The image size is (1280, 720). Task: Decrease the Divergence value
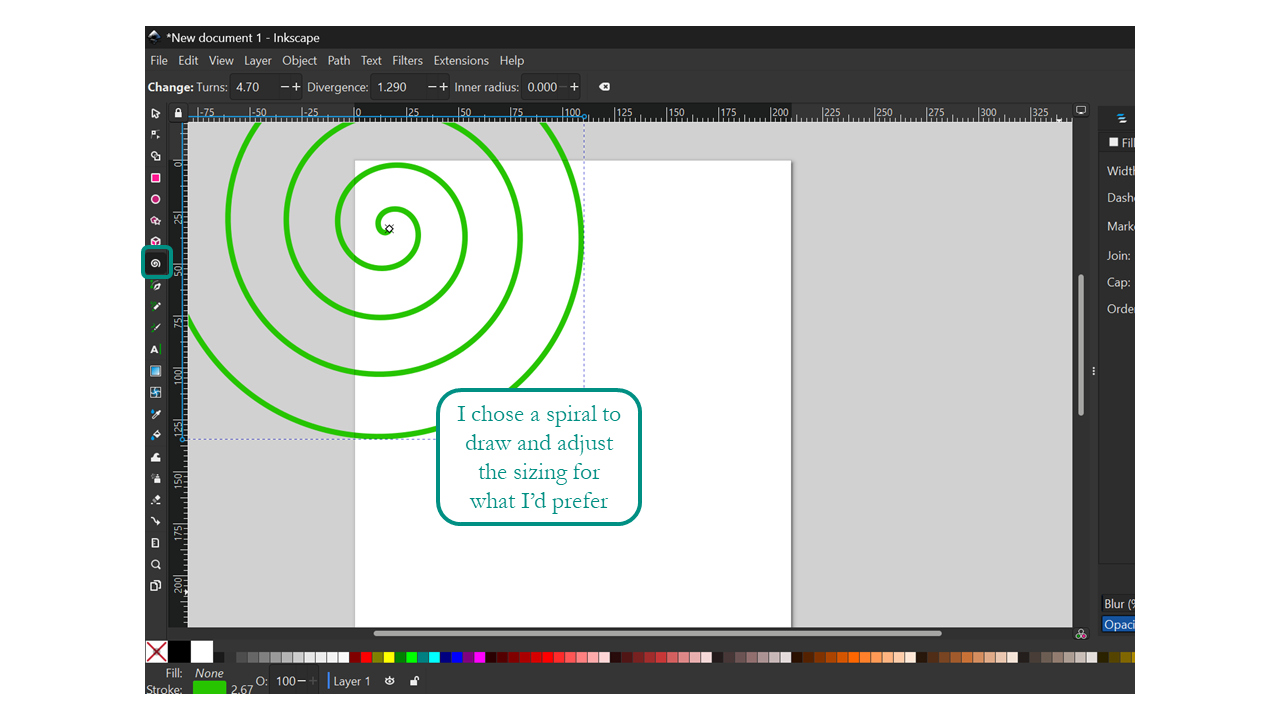(432, 87)
